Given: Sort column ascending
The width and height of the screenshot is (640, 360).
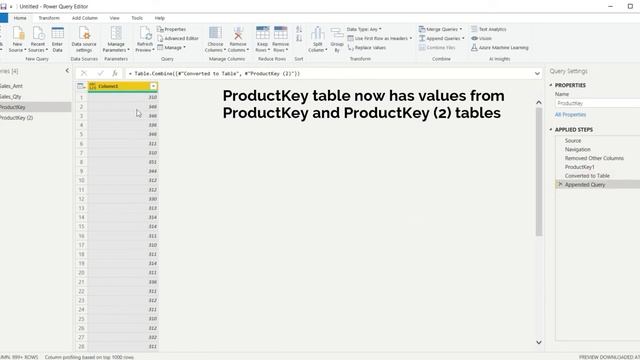Looking at the screenshot, I should 299,29.
